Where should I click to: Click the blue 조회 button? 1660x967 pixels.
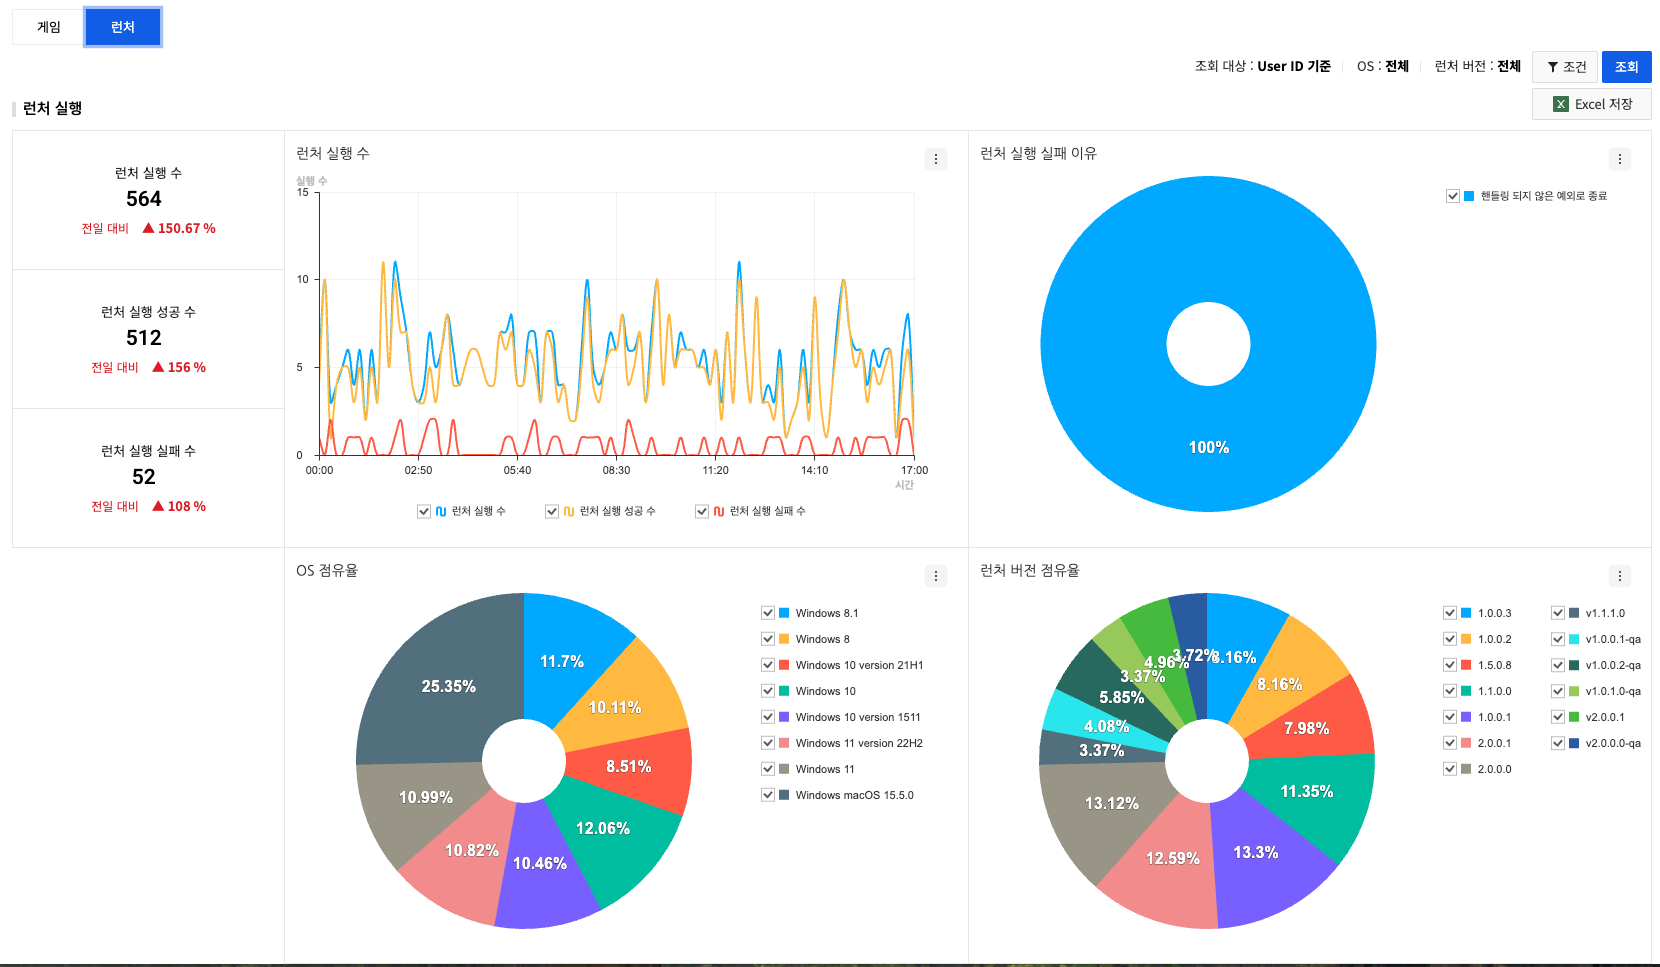(1626, 67)
